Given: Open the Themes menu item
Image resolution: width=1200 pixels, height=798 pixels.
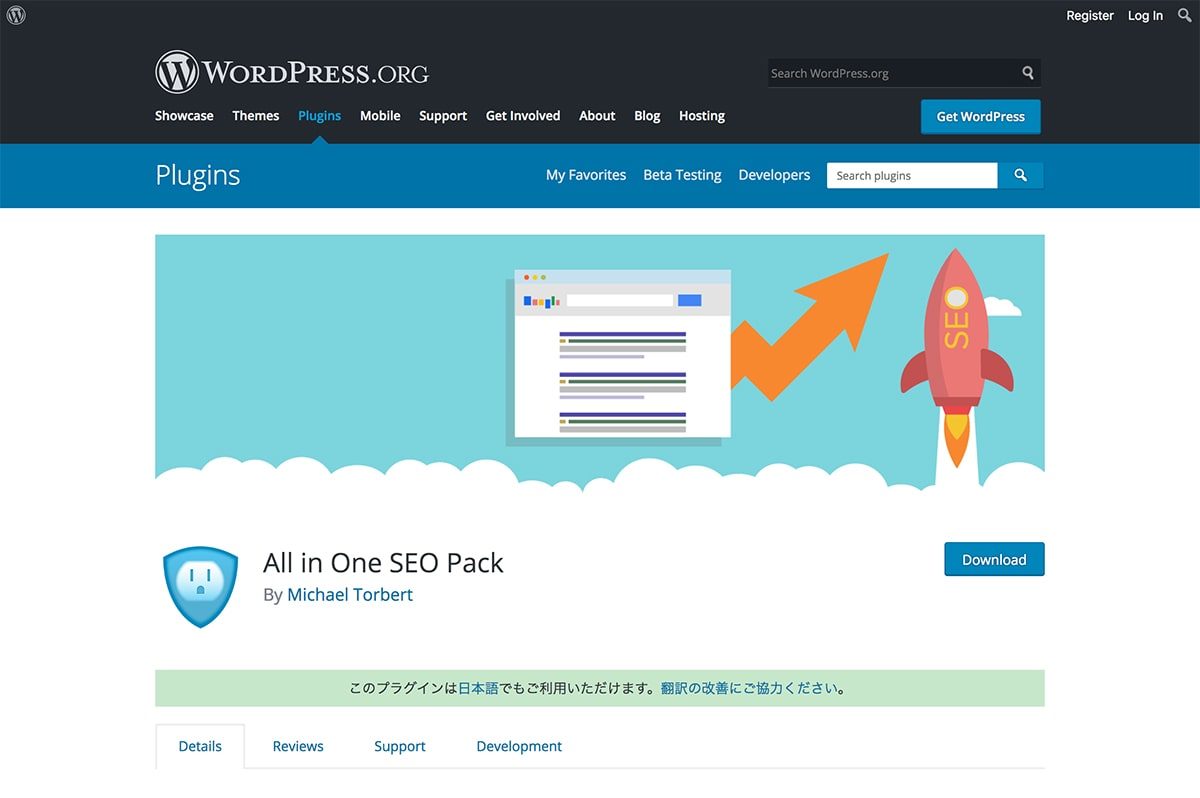Looking at the screenshot, I should (x=255, y=116).
